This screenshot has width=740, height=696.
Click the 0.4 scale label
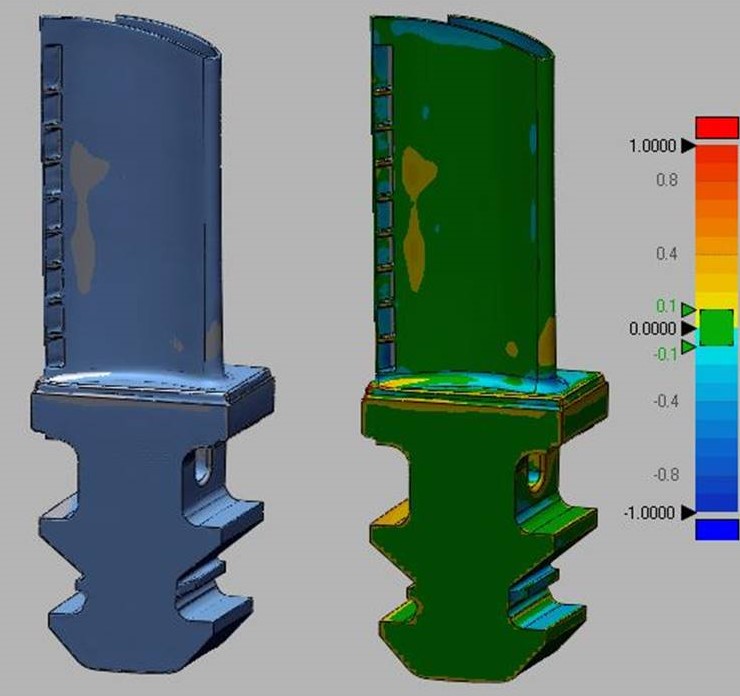click(667, 254)
